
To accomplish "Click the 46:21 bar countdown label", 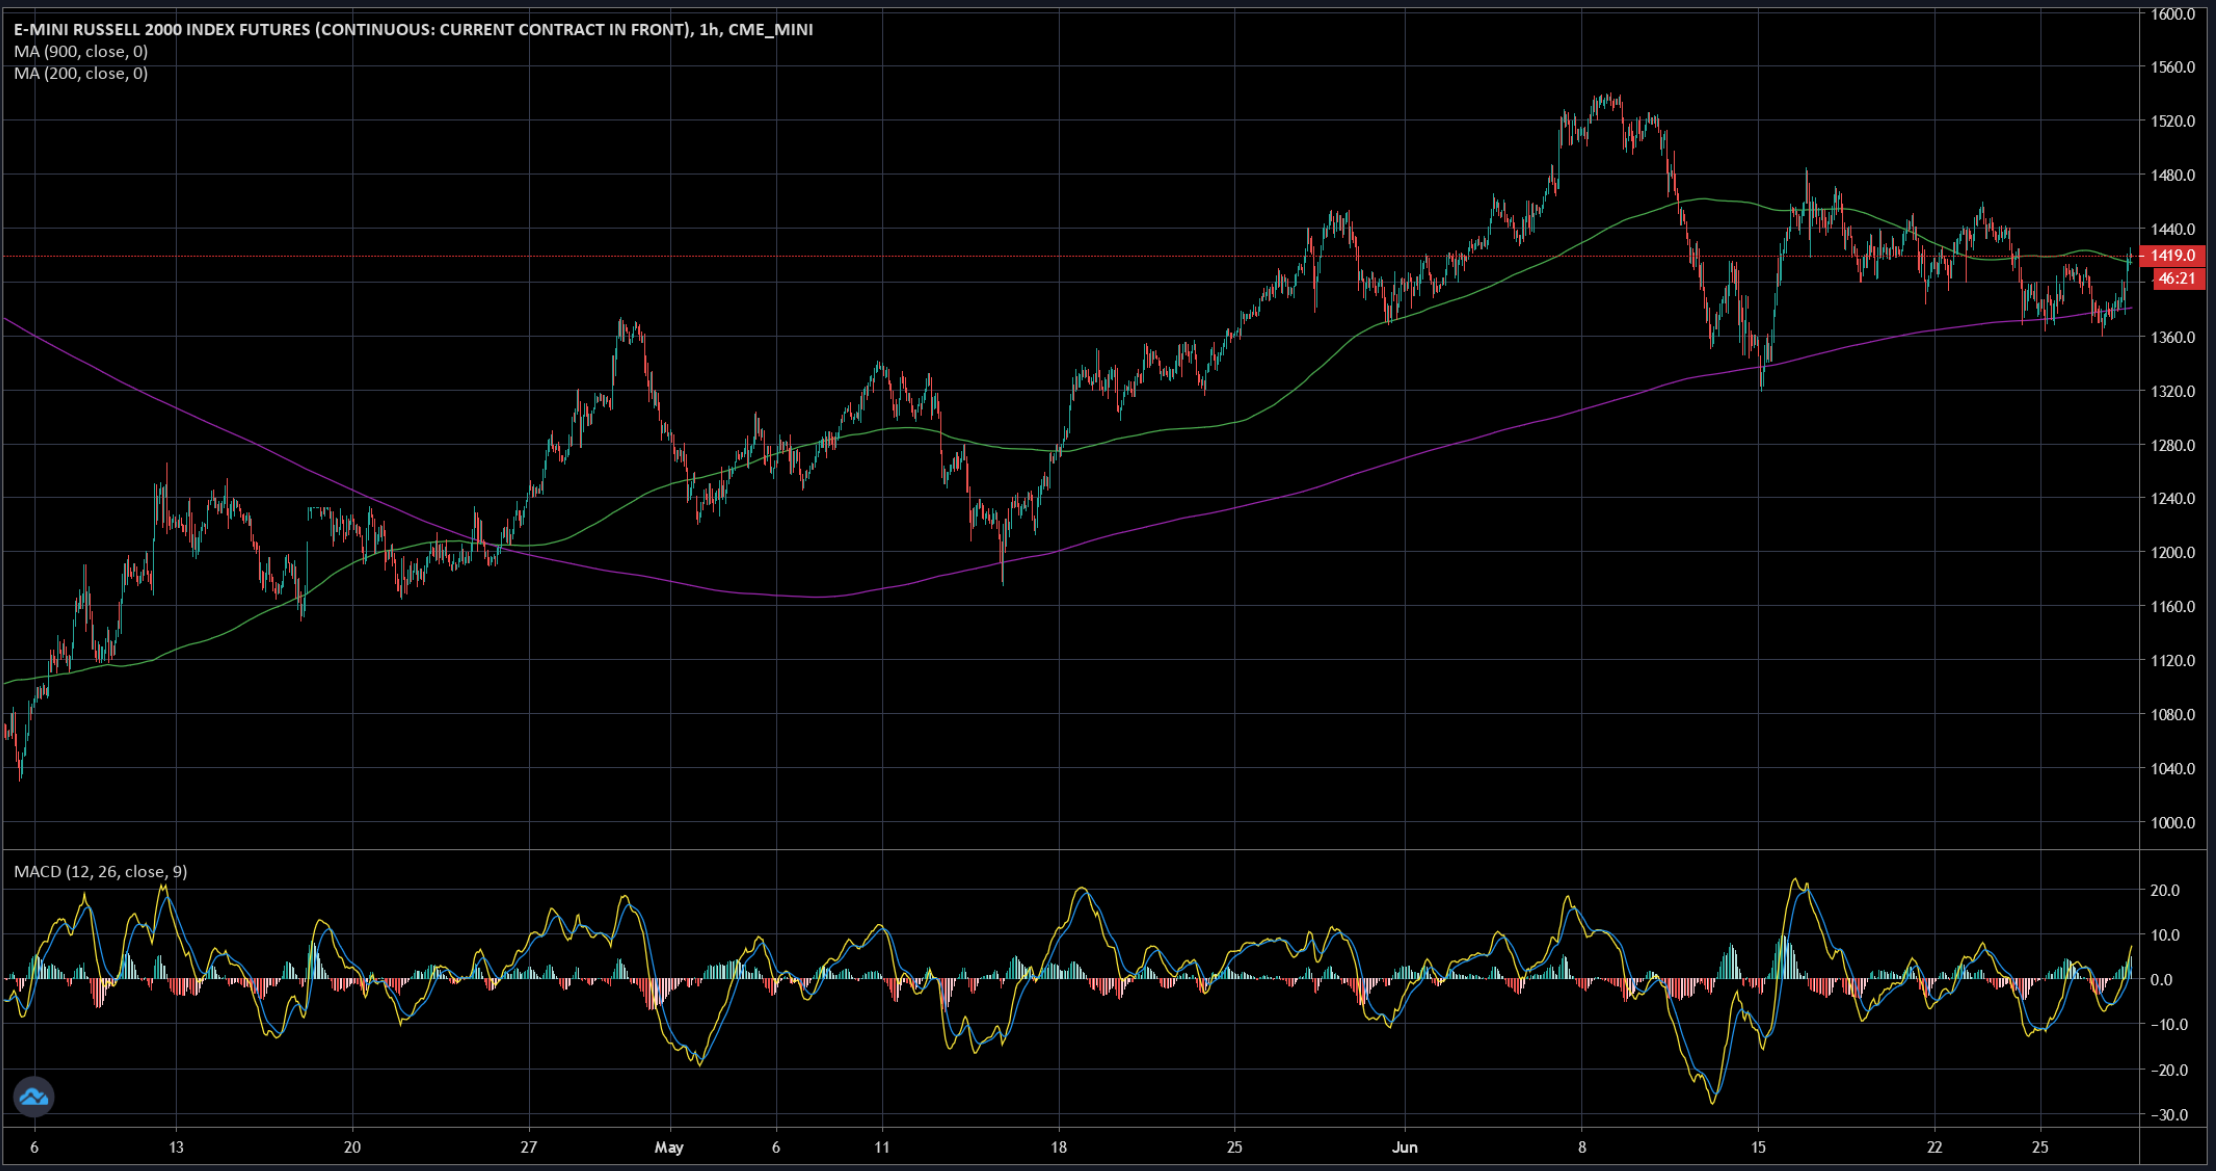I will 2177,278.
